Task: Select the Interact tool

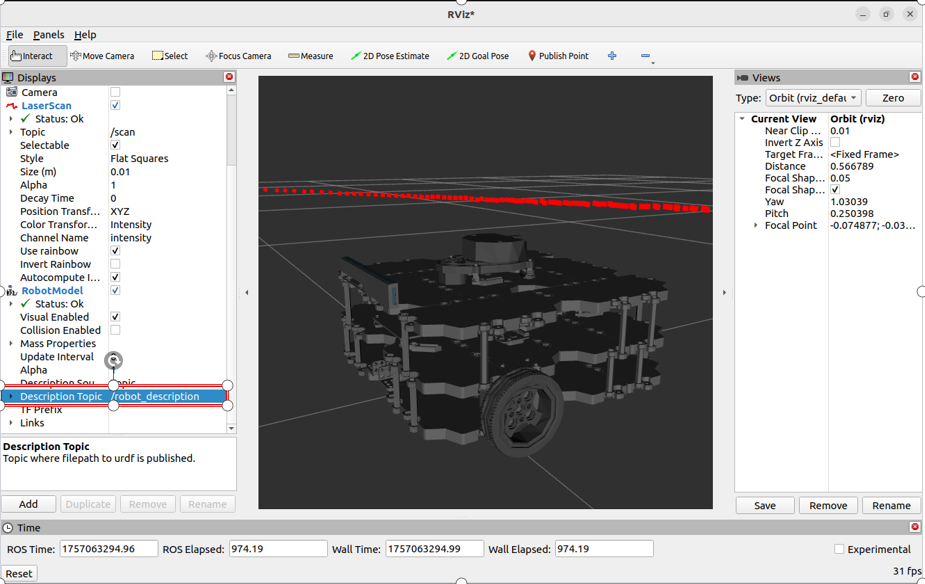Action: (36, 55)
